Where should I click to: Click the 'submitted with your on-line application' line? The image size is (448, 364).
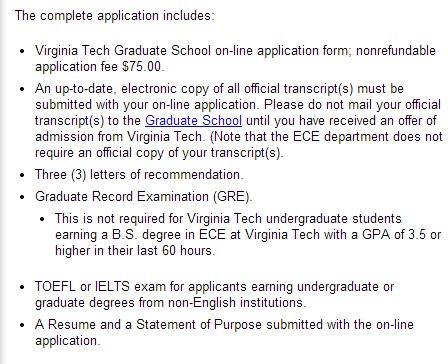click(x=147, y=105)
